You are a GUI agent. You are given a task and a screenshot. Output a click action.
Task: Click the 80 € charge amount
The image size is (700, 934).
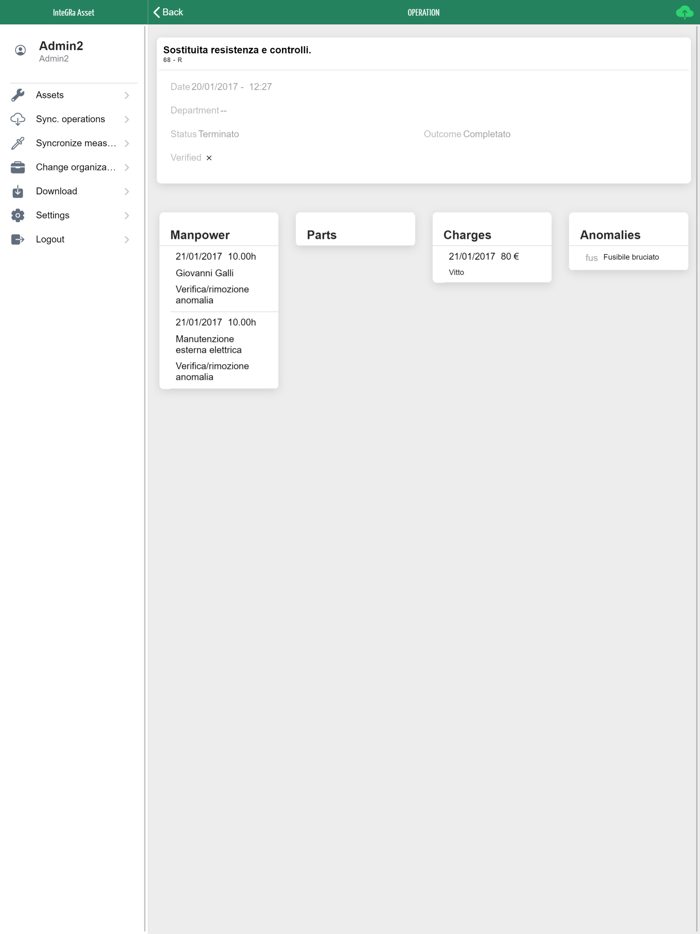point(510,256)
